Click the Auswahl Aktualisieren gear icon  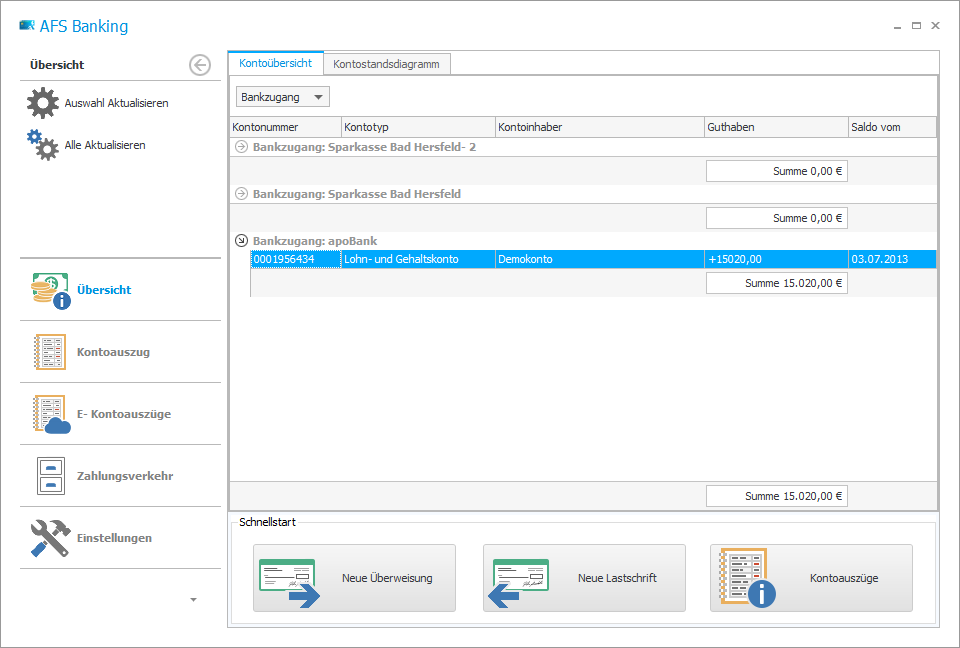click(x=43, y=103)
